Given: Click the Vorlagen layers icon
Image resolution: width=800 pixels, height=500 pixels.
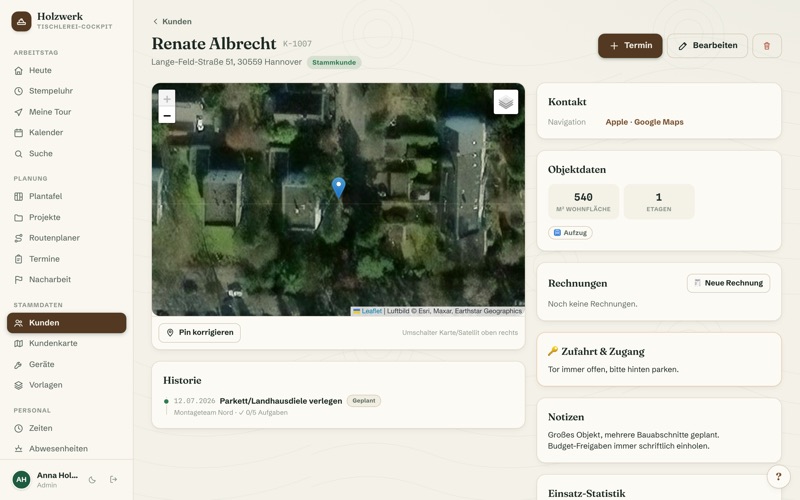Looking at the screenshot, I should [18, 385].
